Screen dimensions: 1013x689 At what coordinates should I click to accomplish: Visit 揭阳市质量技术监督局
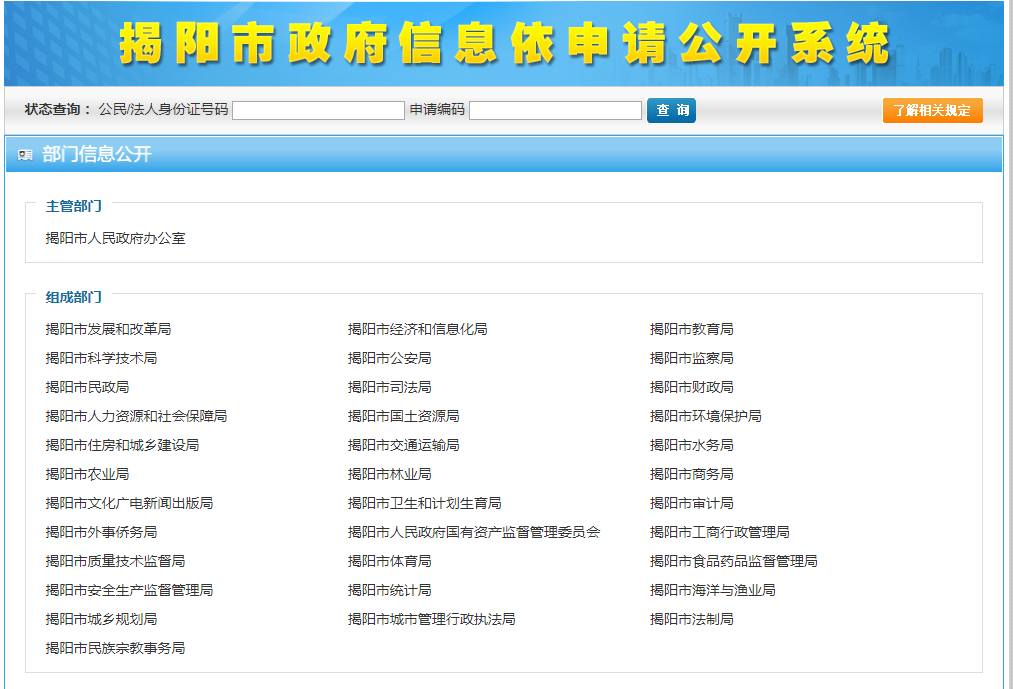116,562
